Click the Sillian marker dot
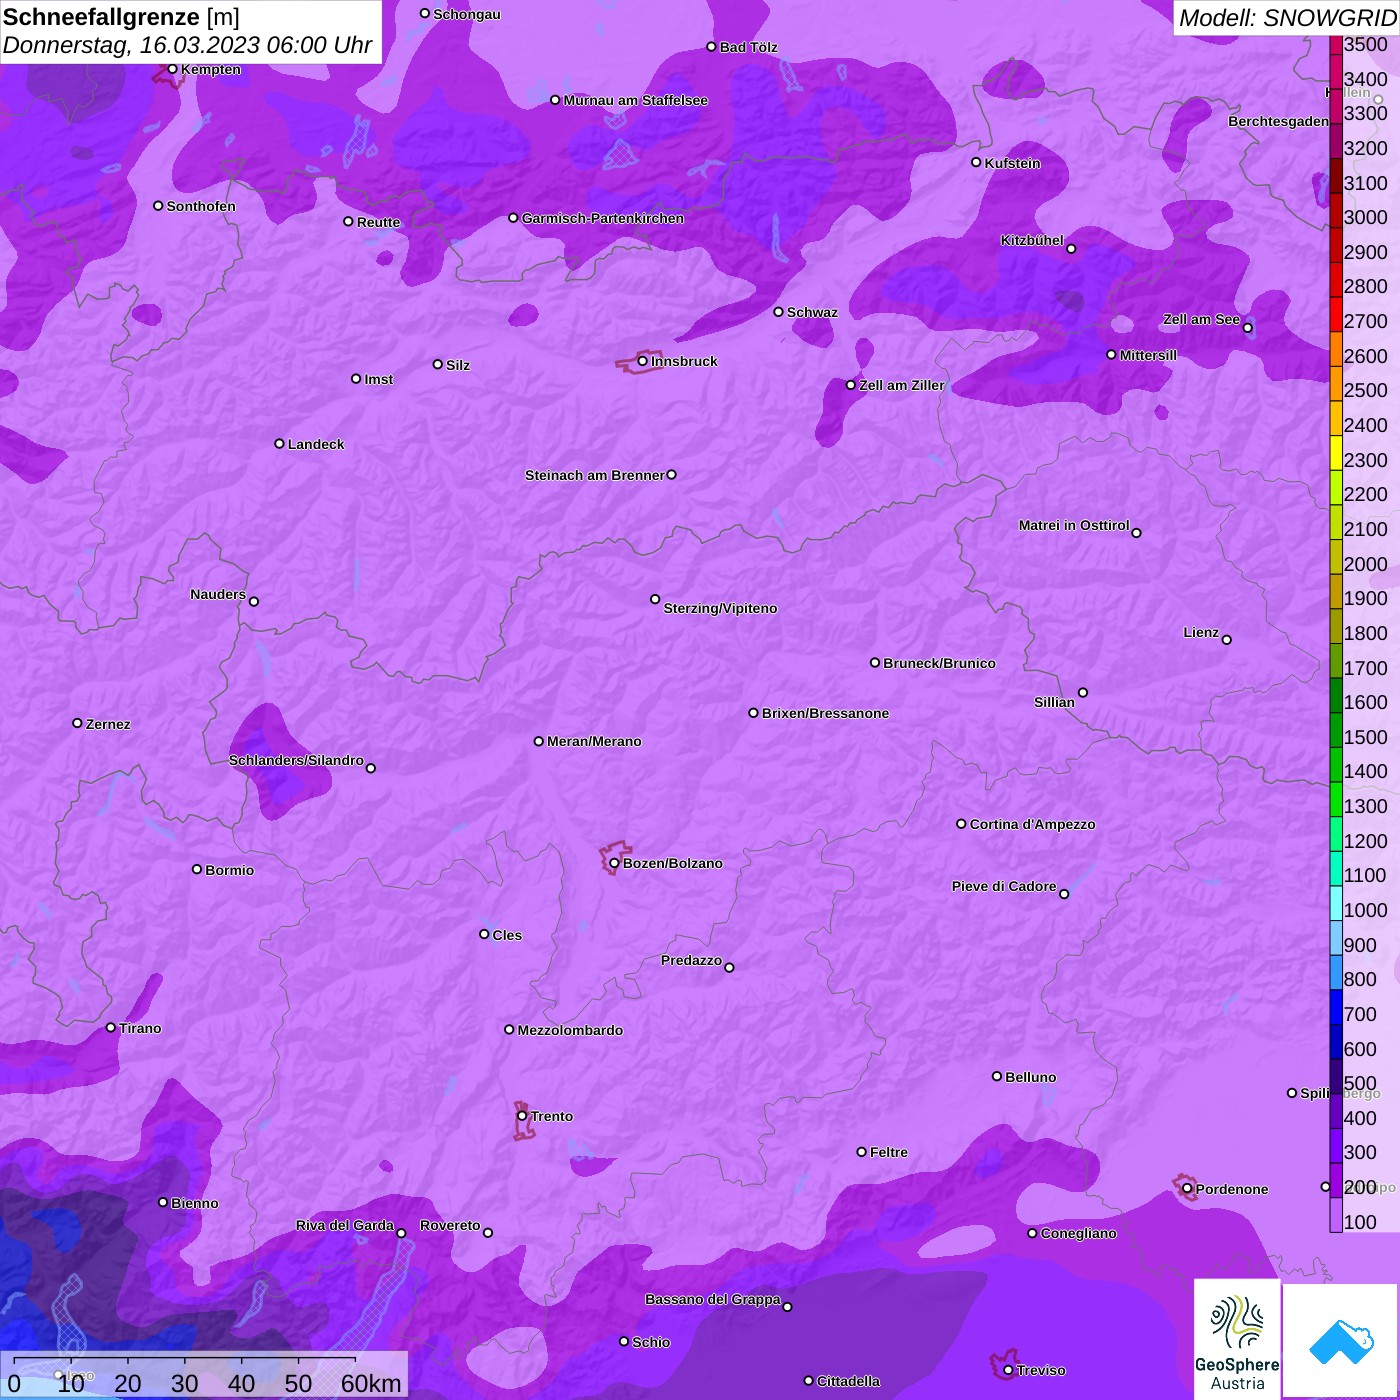This screenshot has height=1400, width=1400. tap(1083, 692)
